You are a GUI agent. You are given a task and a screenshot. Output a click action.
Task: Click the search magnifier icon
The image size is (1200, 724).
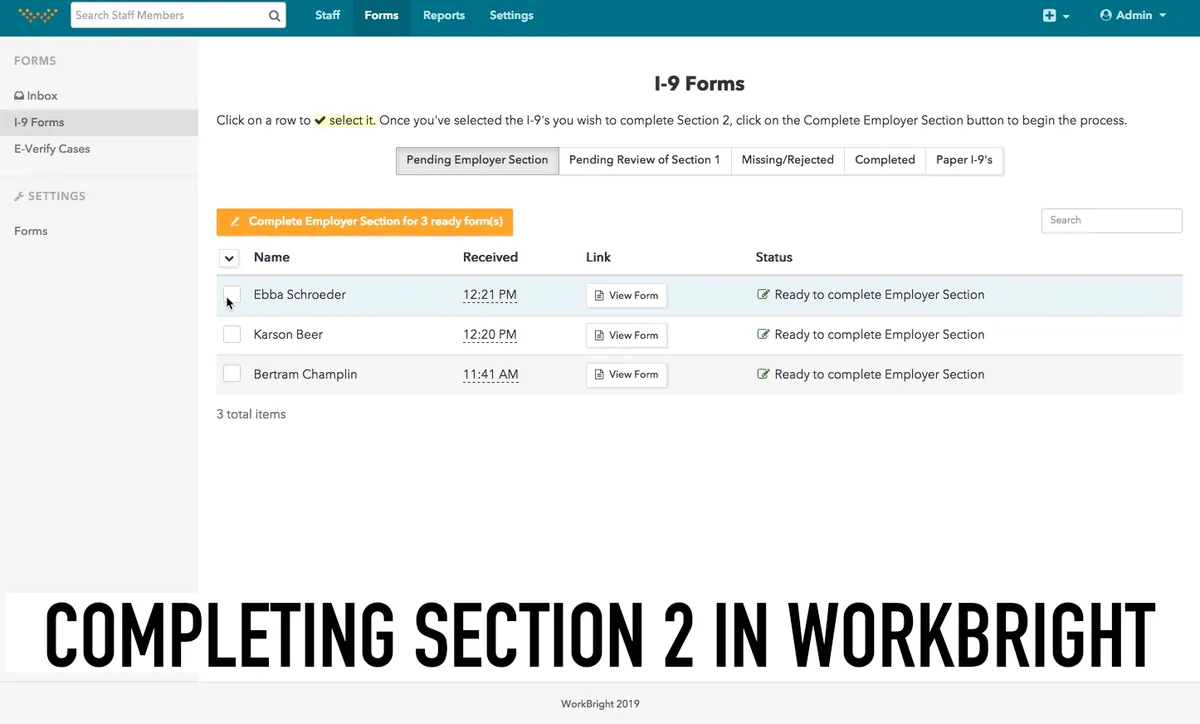[x=274, y=16]
